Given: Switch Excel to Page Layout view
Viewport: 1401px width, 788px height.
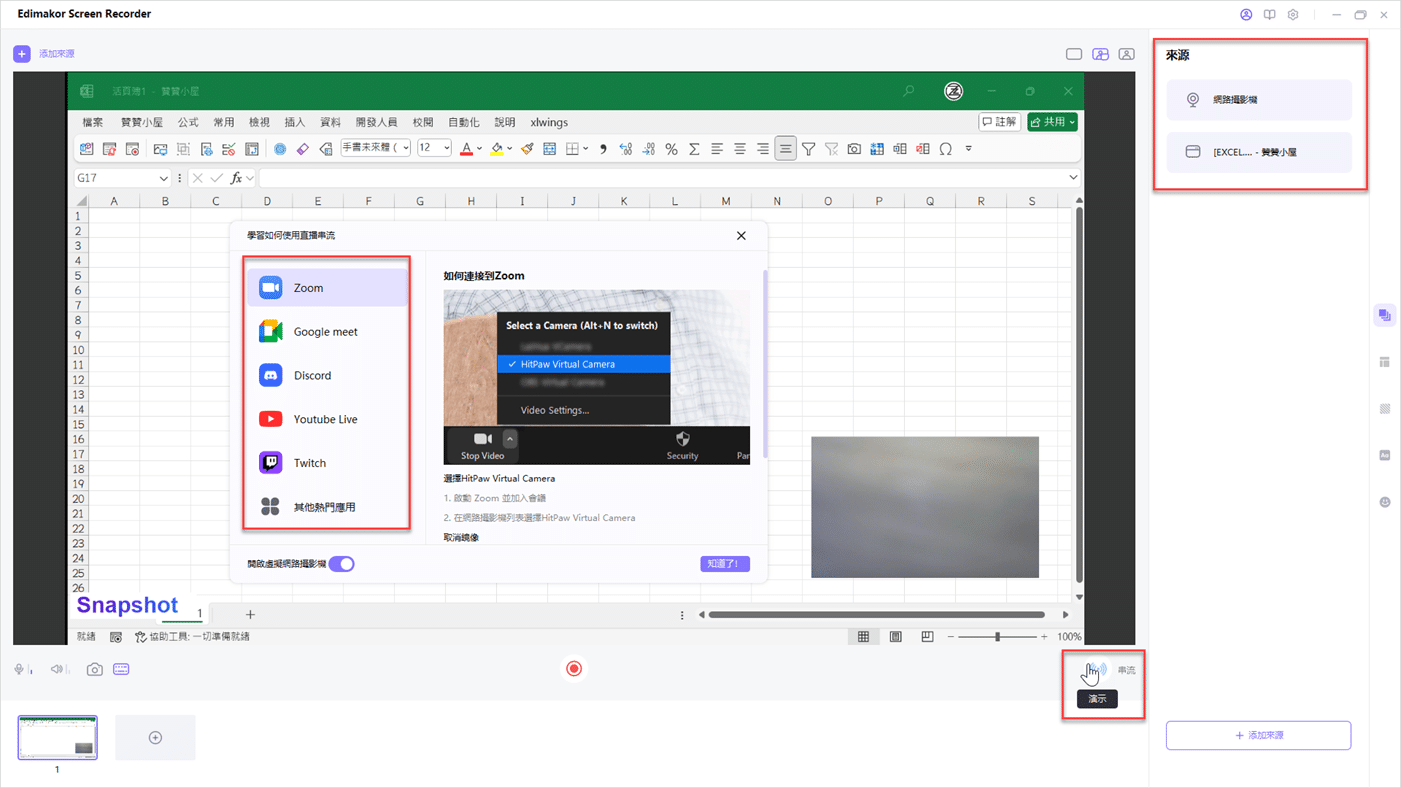Looking at the screenshot, I should pos(895,637).
